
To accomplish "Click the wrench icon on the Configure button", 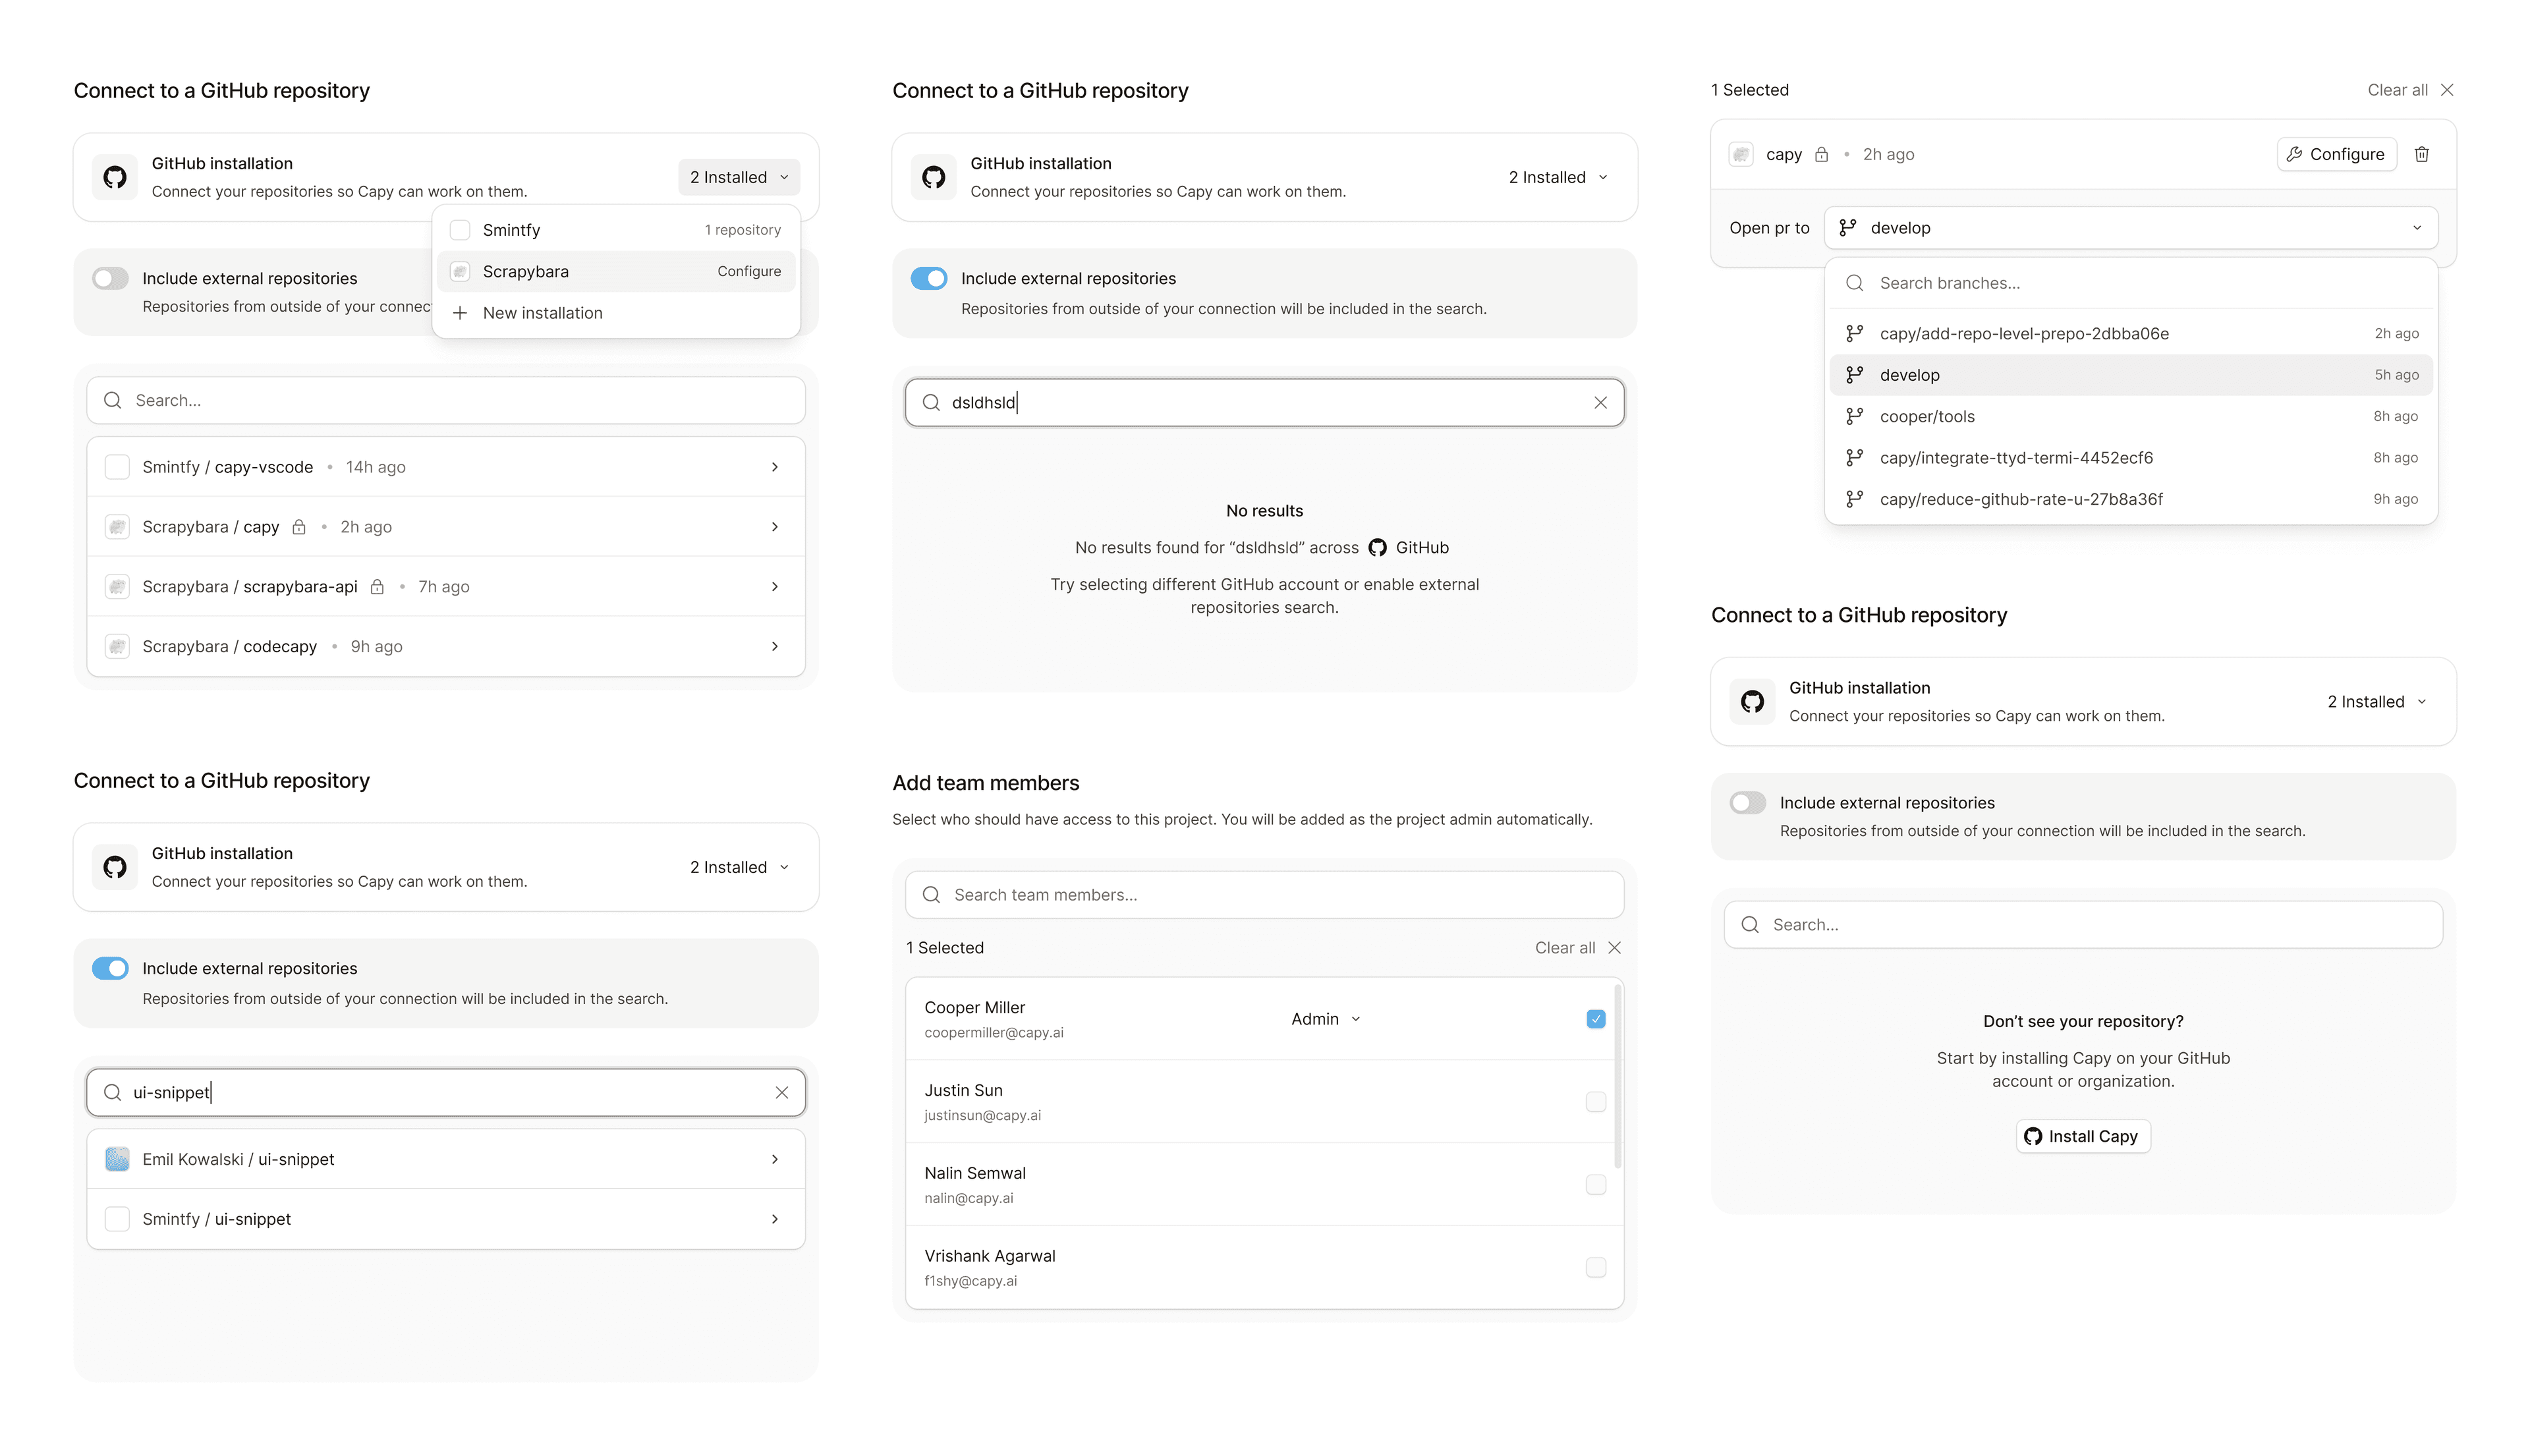I will [x=2294, y=154].
